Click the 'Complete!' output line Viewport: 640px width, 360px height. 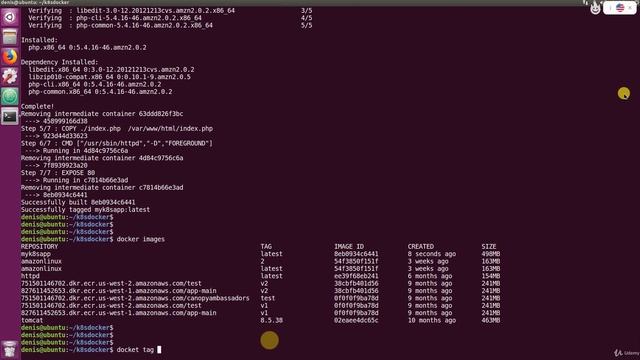coord(37,107)
